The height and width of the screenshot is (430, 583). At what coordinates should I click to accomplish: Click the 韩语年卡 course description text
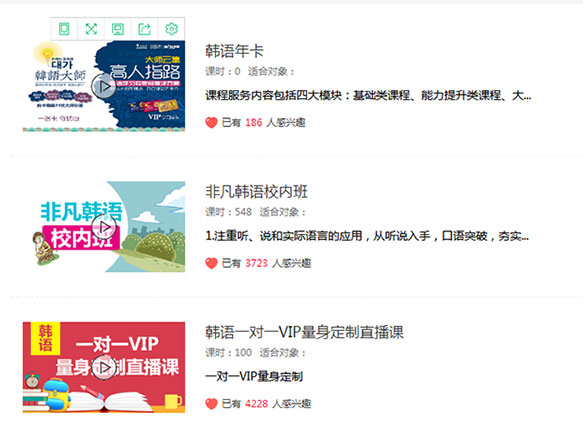(x=368, y=96)
